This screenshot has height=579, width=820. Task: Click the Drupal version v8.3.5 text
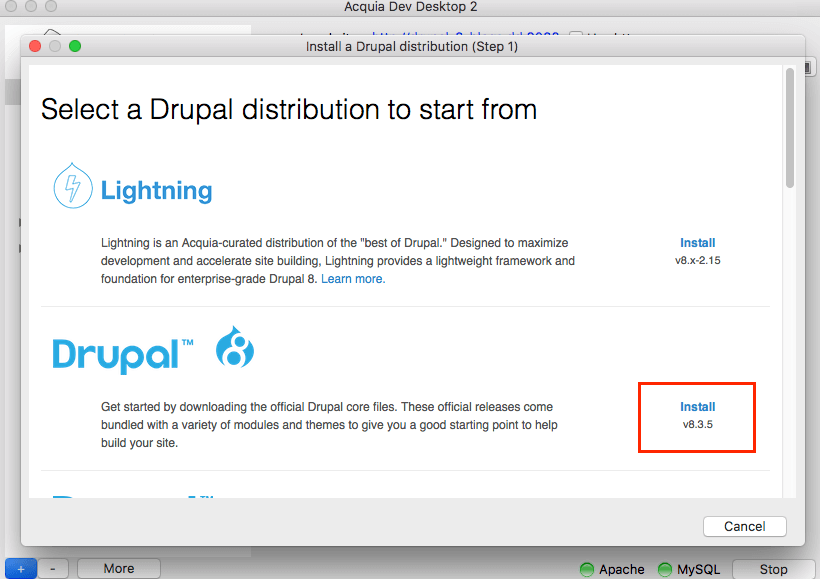click(x=698, y=424)
